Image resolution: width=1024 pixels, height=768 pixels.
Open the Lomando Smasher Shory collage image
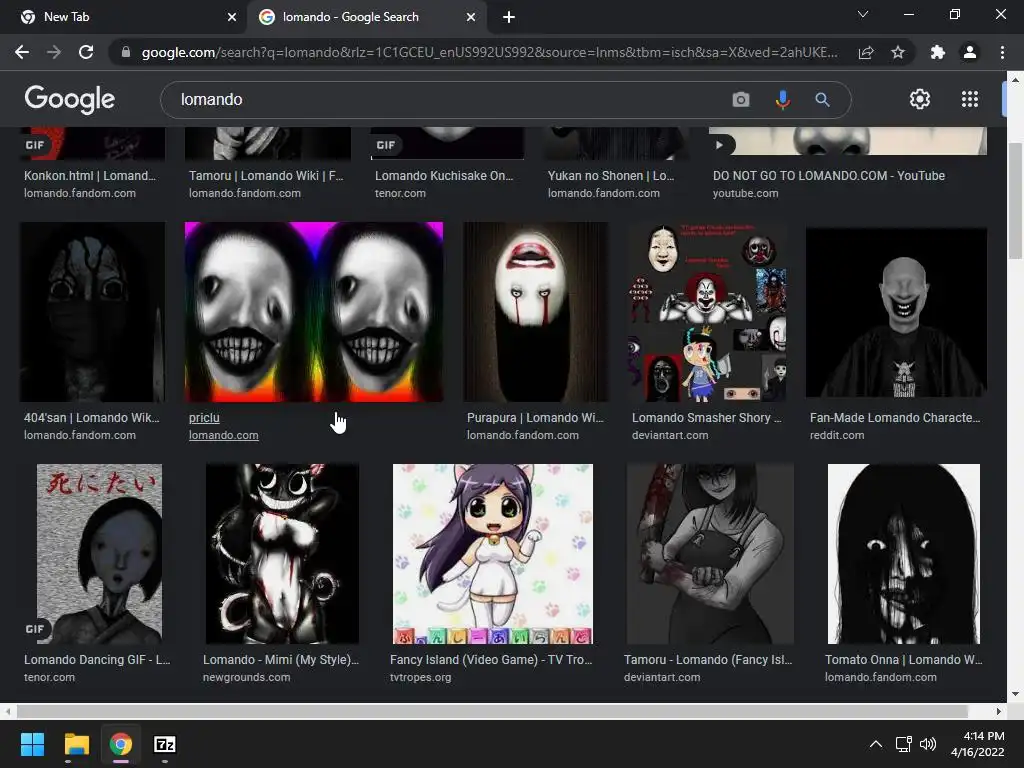click(707, 312)
